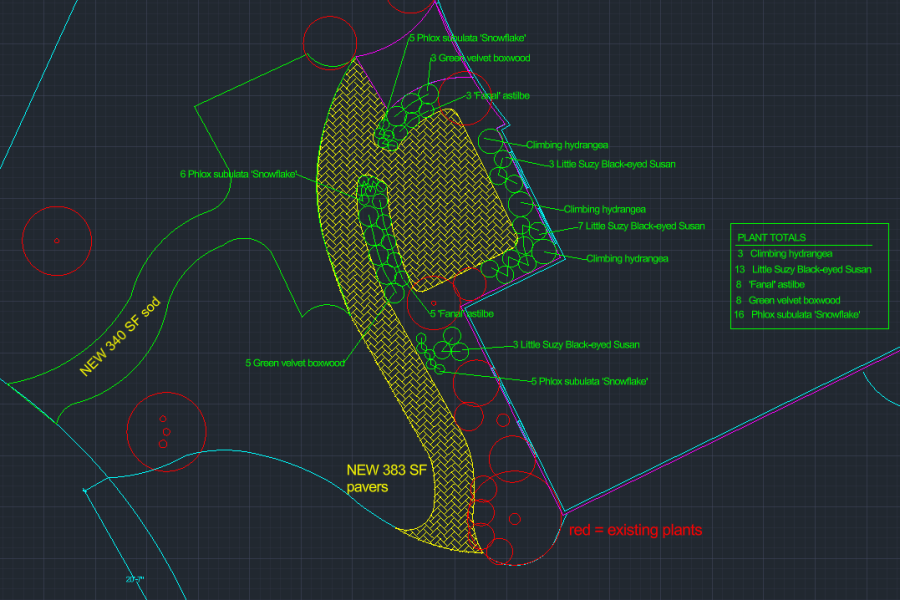Click the '16 Phlox subulata 'Snowflake'' totals row
This screenshot has width=900, height=600.
click(797, 315)
